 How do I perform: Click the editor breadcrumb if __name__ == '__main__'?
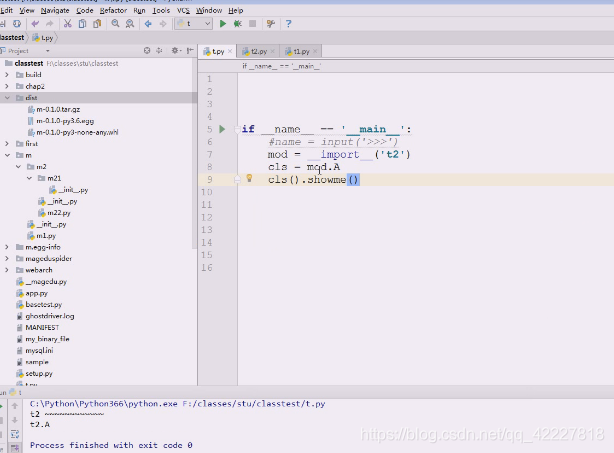click(x=281, y=66)
